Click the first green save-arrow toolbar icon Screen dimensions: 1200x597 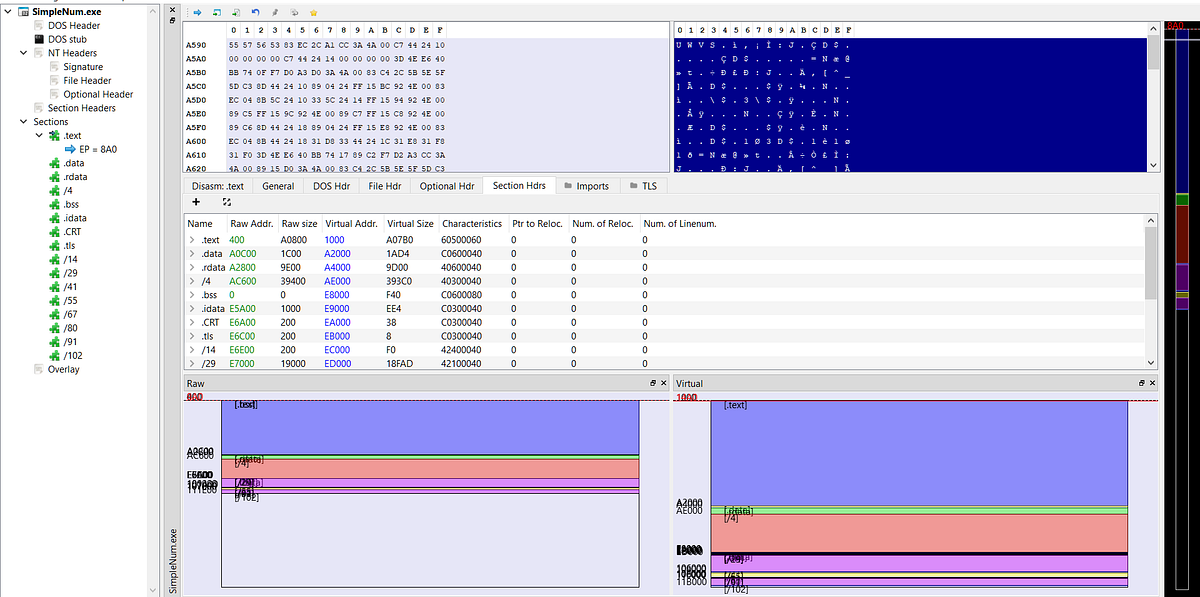coord(216,12)
